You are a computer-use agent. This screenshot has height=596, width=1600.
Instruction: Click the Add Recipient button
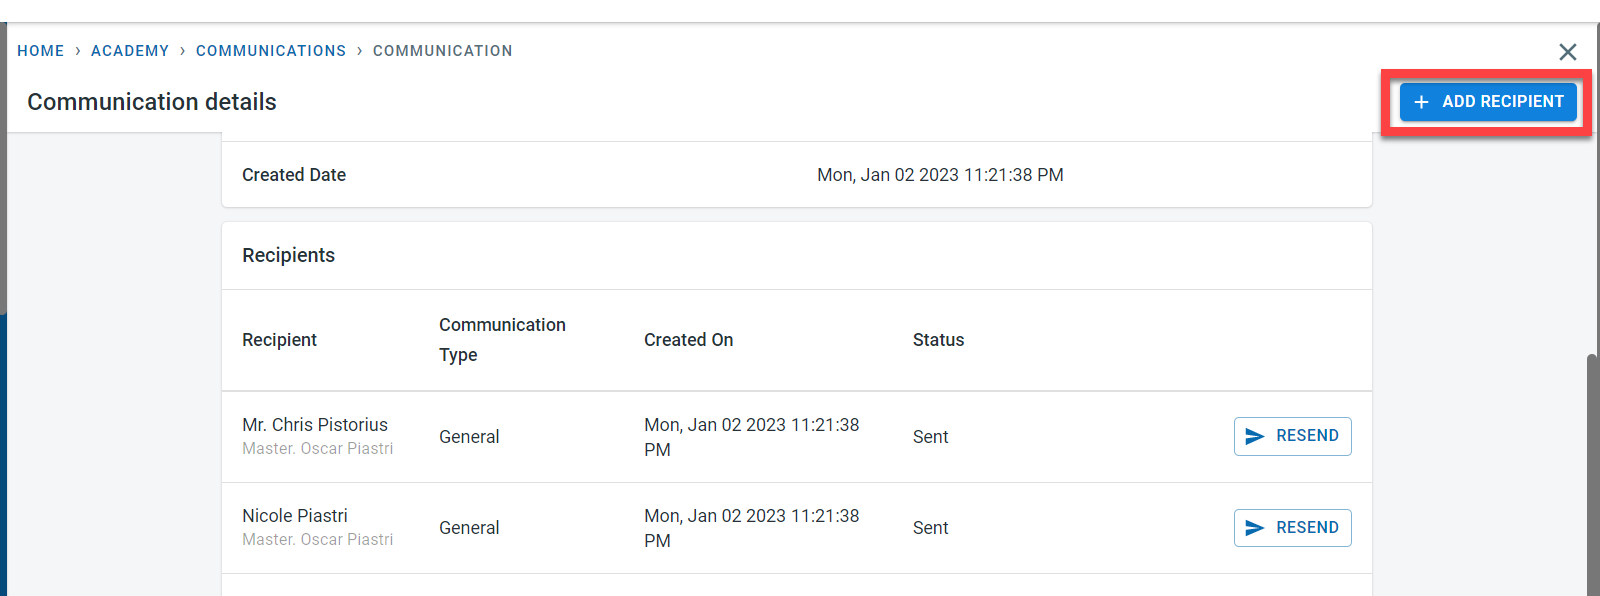(1488, 102)
